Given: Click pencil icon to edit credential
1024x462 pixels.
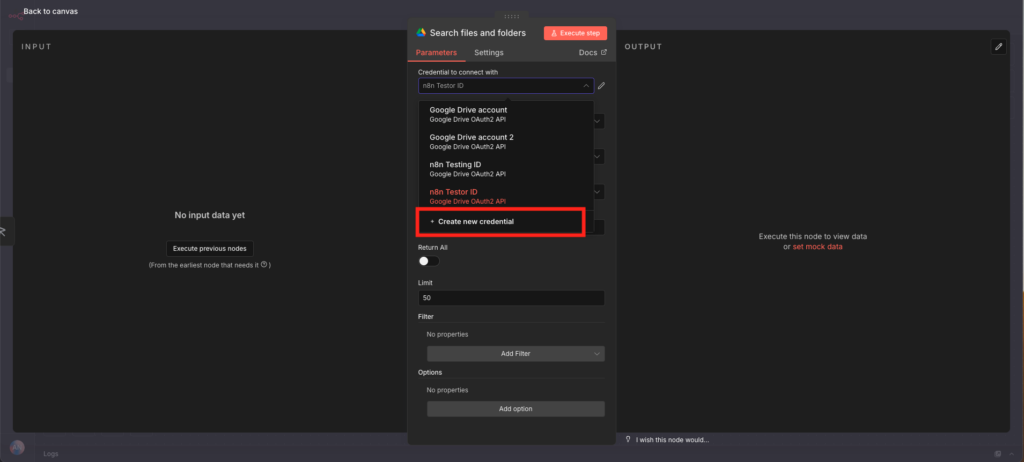Looking at the screenshot, I should tap(601, 86).
